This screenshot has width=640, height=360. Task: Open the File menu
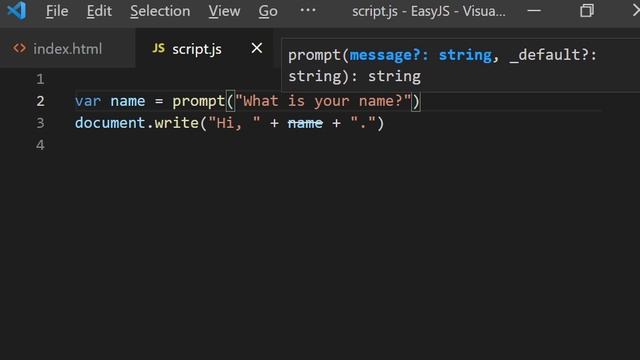coord(57,11)
